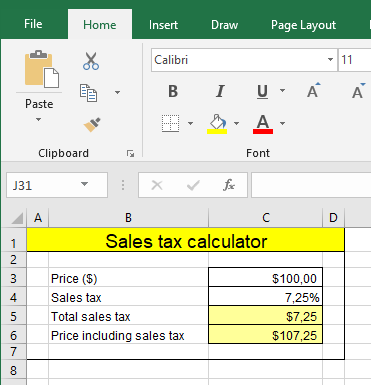The height and width of the screenshot is (385, 371).
Task: Select row 2 header
Action: (13, 259)
